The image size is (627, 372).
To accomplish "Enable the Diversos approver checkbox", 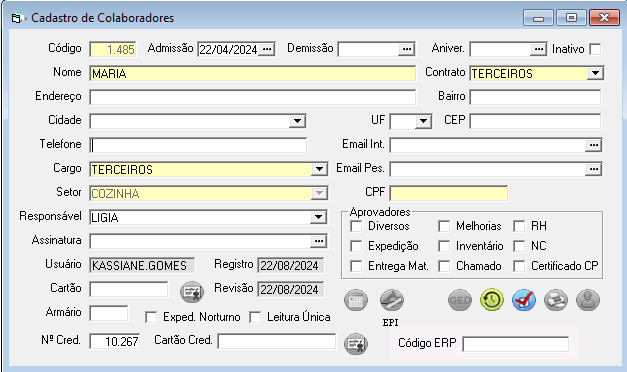I will (x=356, y=226).
